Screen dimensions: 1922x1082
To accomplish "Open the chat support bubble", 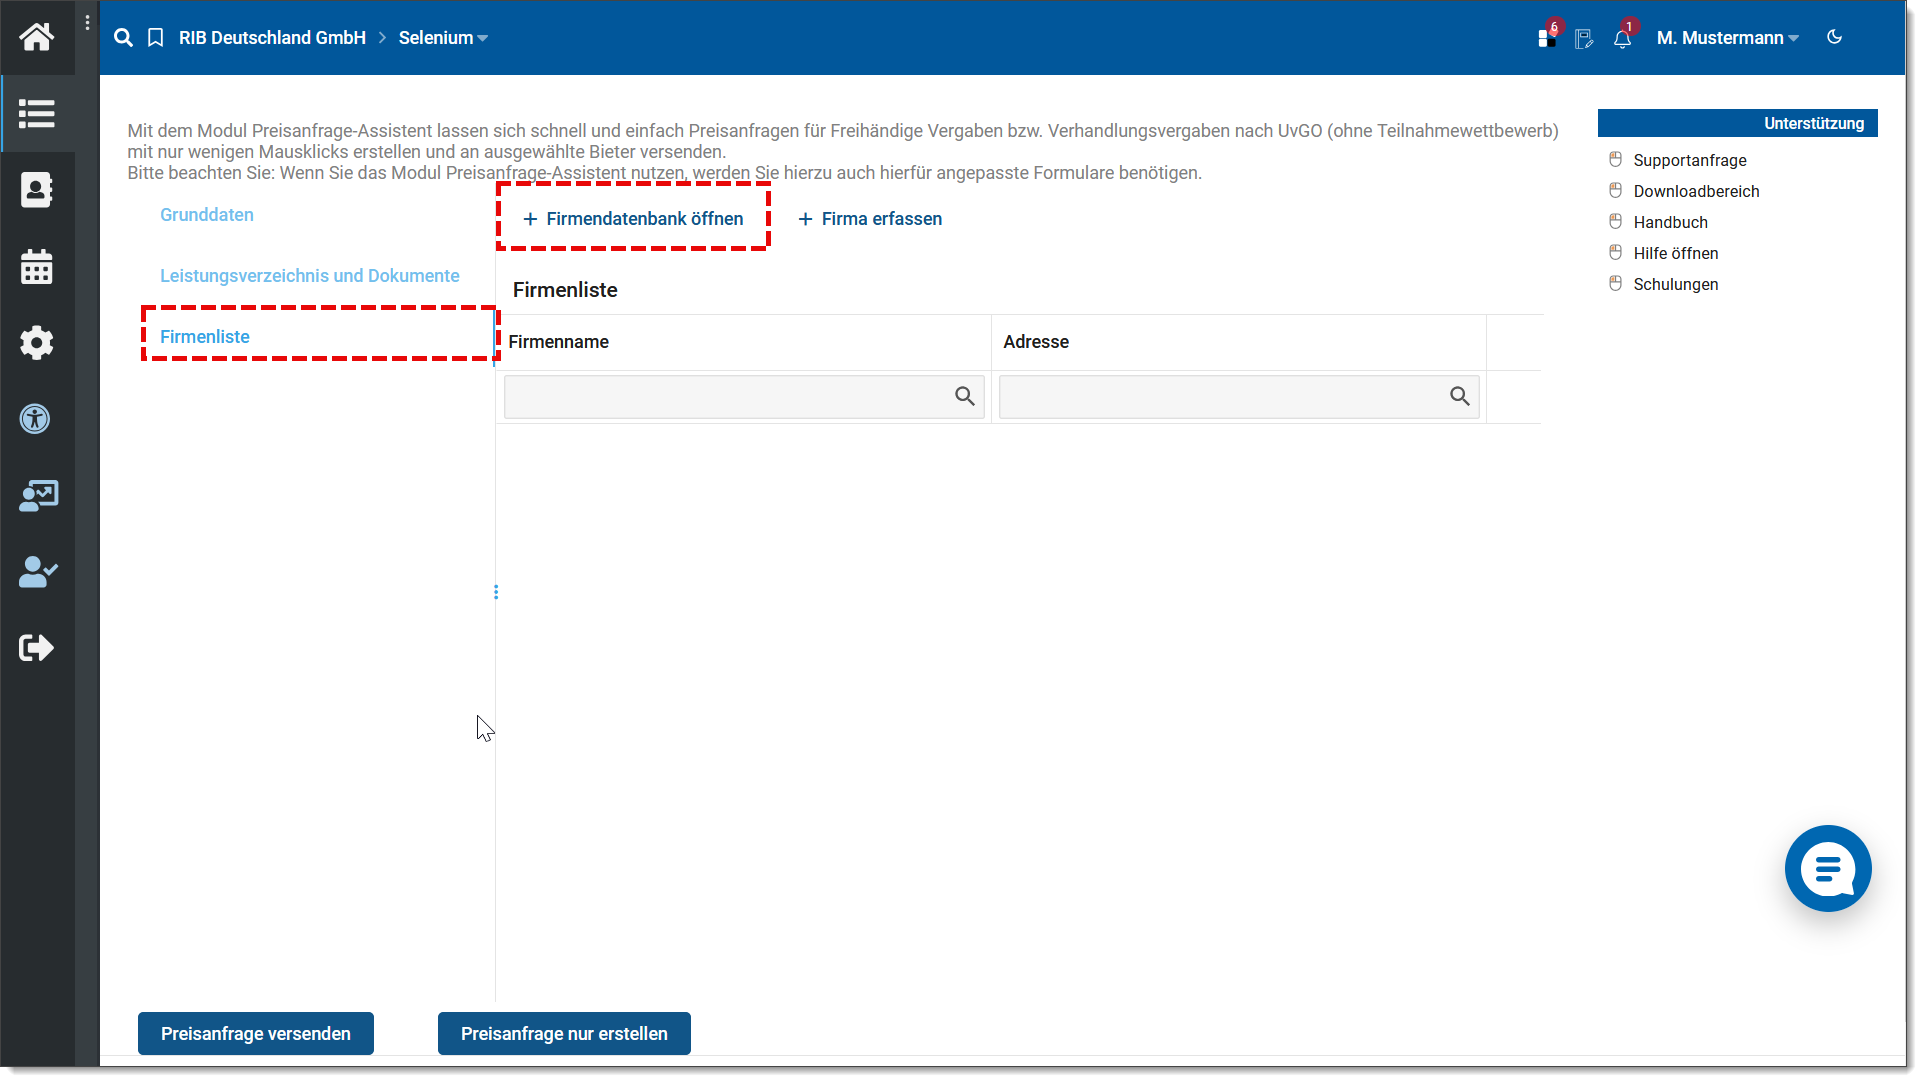I will click(1827, 868).
